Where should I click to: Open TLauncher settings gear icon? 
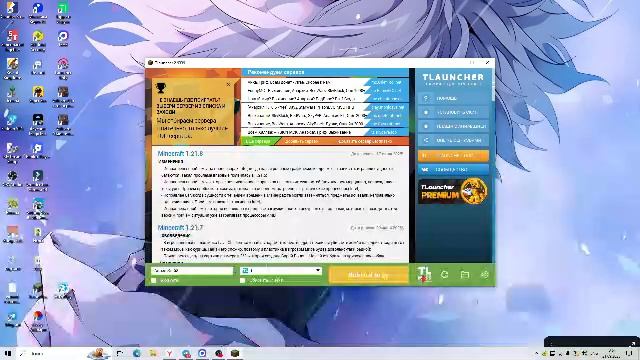484,275
